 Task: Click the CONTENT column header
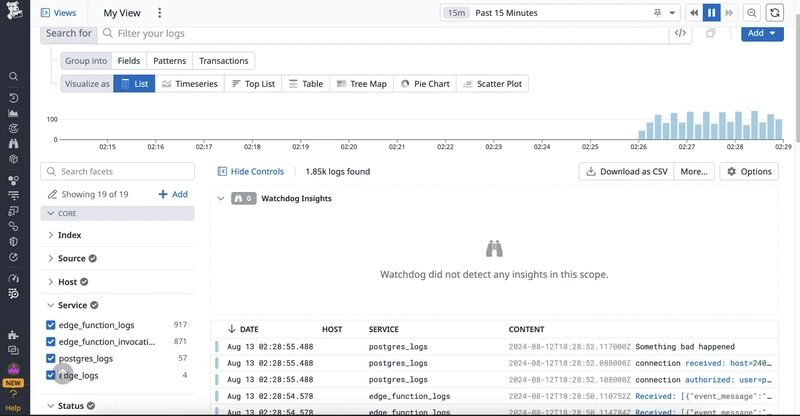tap(527, 329)
